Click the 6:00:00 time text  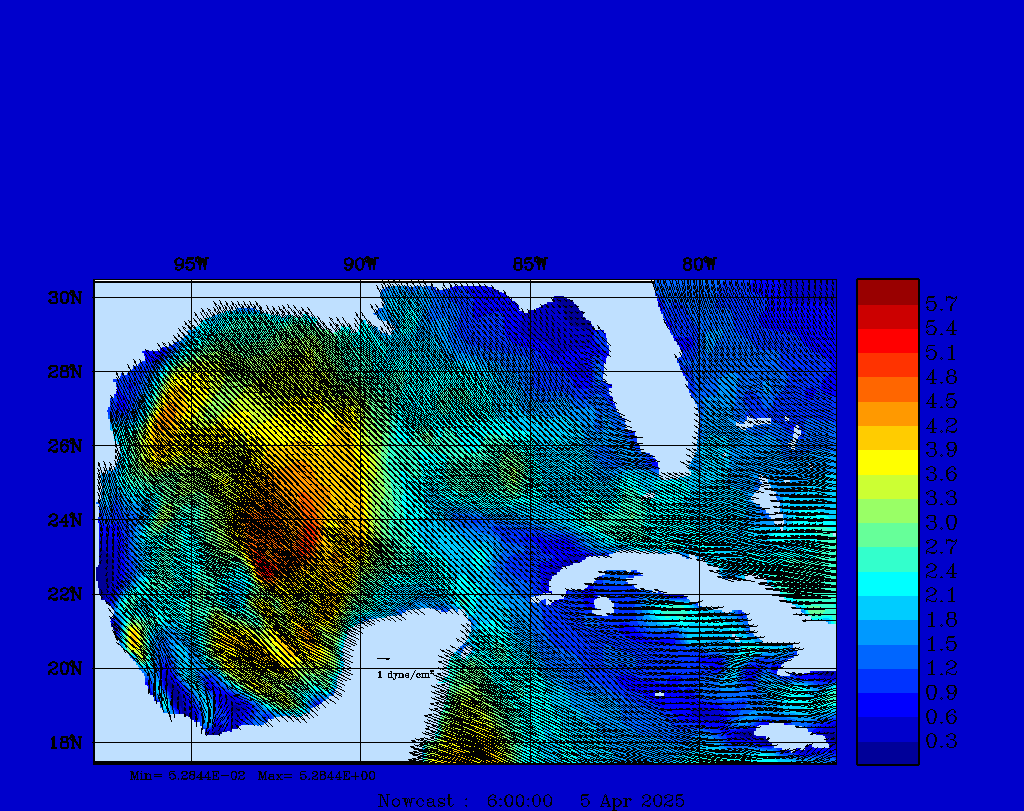[520, 801]
